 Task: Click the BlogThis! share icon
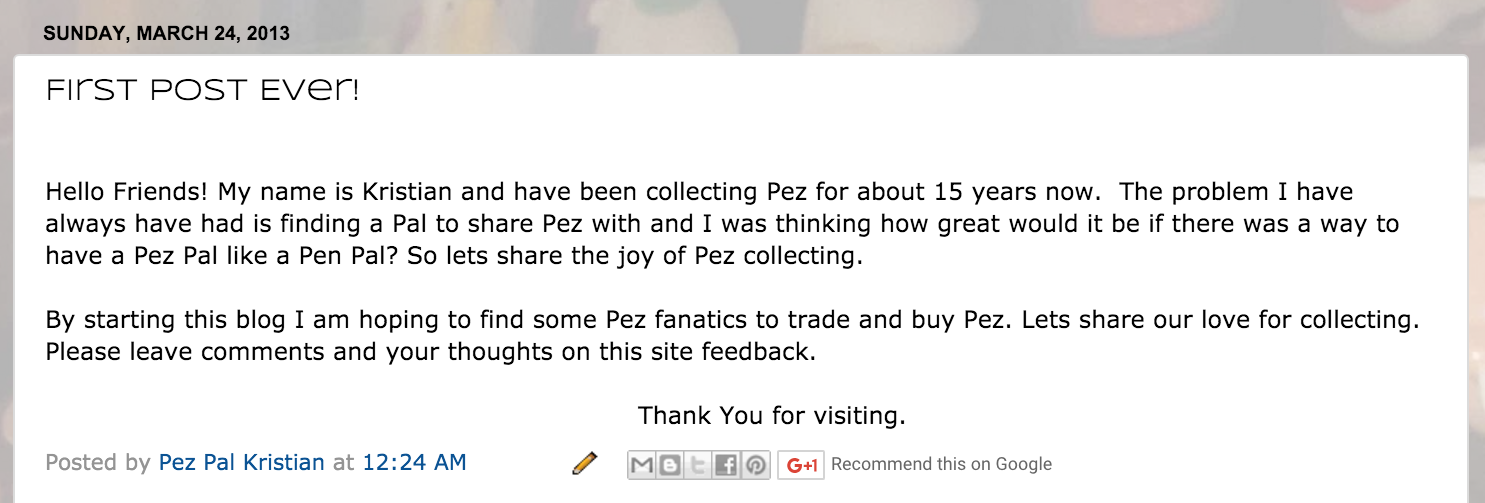pos(670,465)
